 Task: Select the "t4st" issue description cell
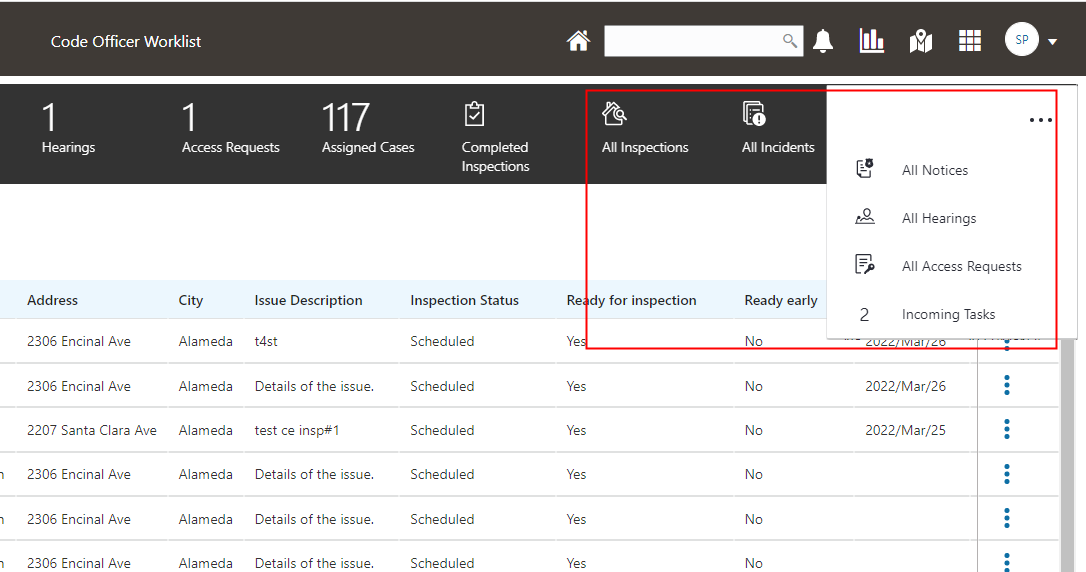(x=266, y=341)
